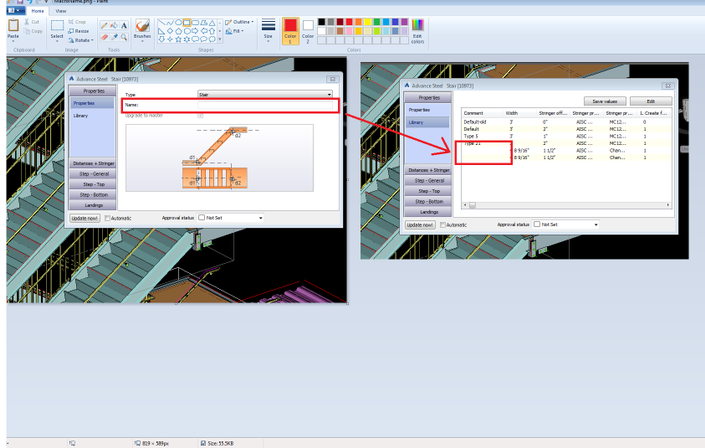This screenshot has width=705, height=448.
Task: Pick the Right arrow shape
Action: (195, 31)
